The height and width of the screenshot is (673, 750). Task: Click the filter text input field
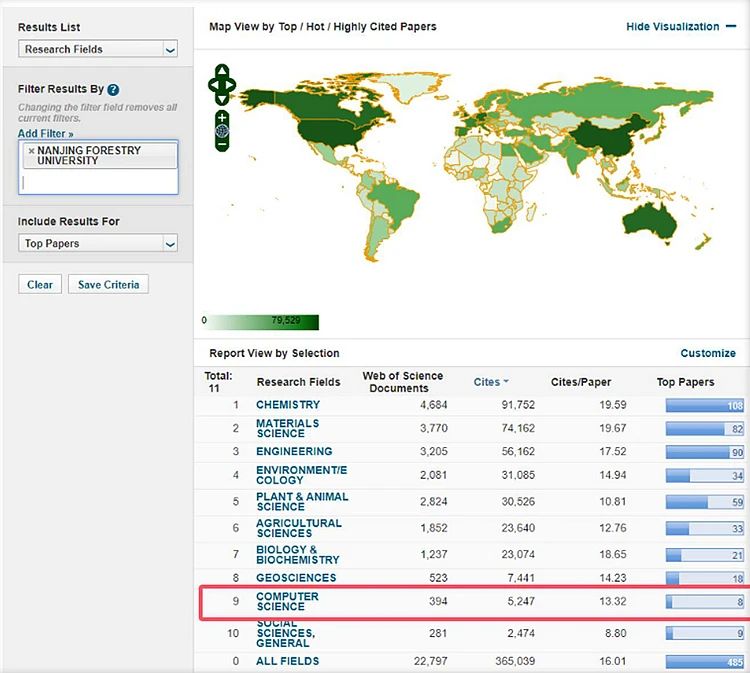coord(98,182)
